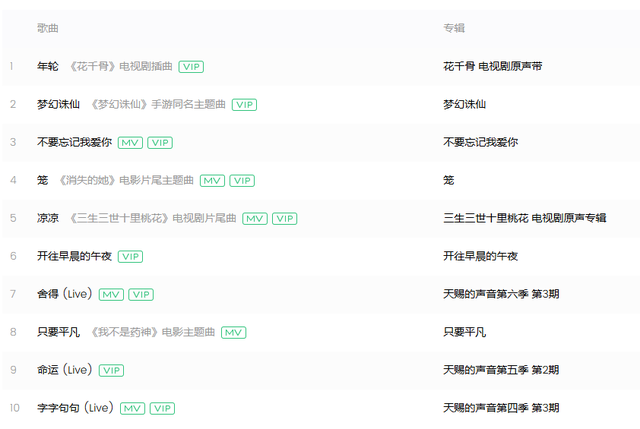Open album 梦幻诛仙 in album column
640x429 pixels.
click(464, 104)
